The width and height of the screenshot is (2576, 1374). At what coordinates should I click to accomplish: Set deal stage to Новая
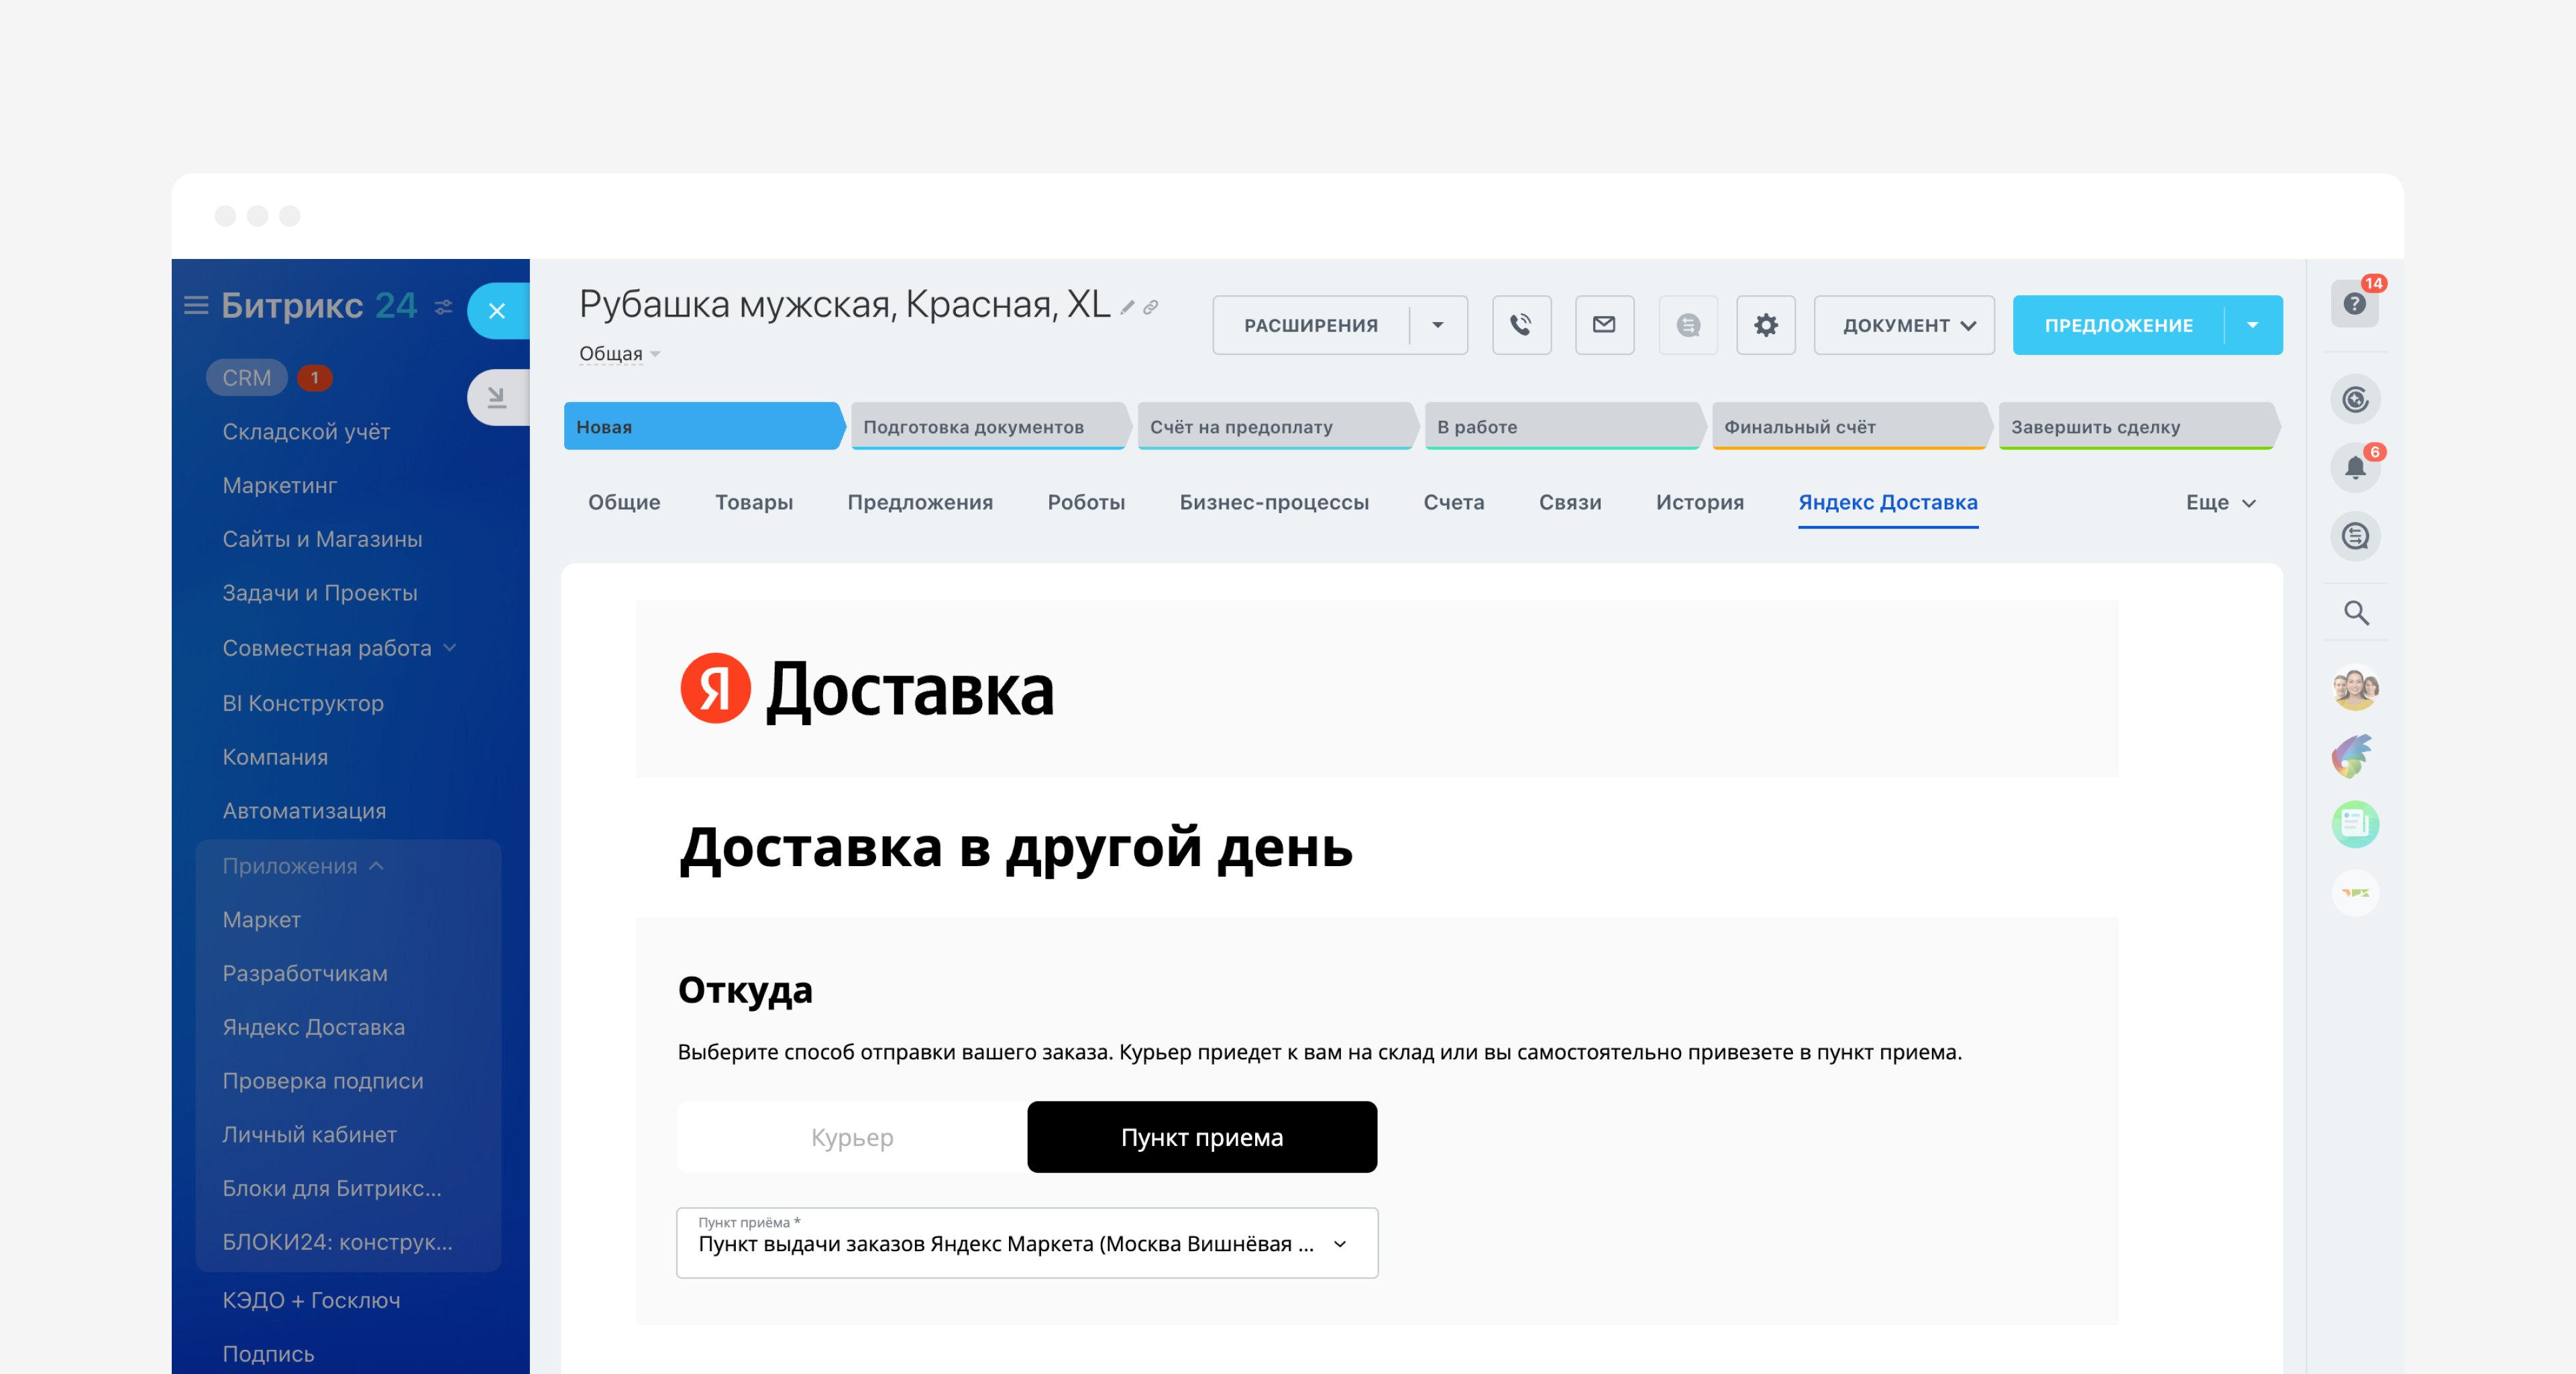704,426
